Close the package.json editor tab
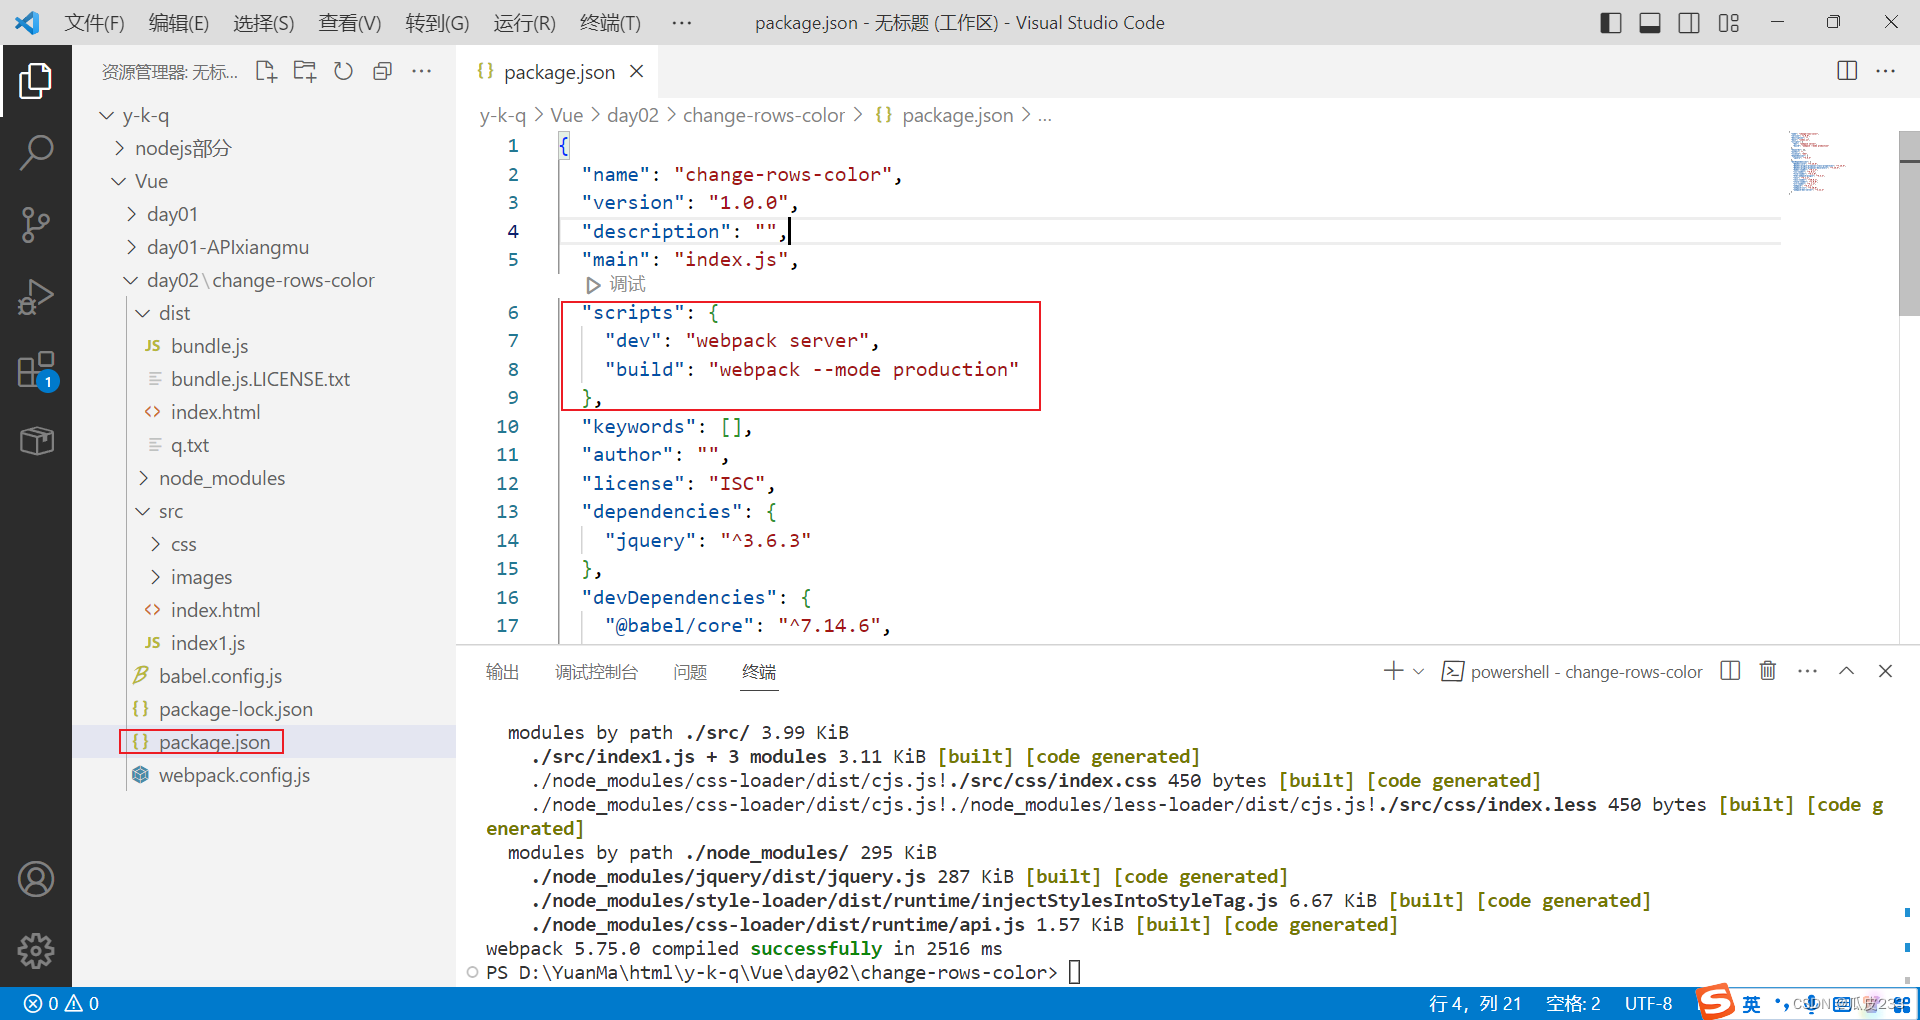 (x=637, y=72)
